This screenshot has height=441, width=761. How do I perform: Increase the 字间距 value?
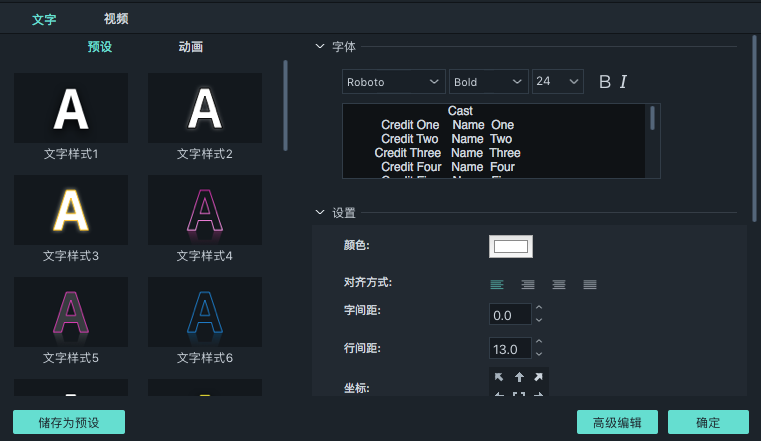(539, 308)
